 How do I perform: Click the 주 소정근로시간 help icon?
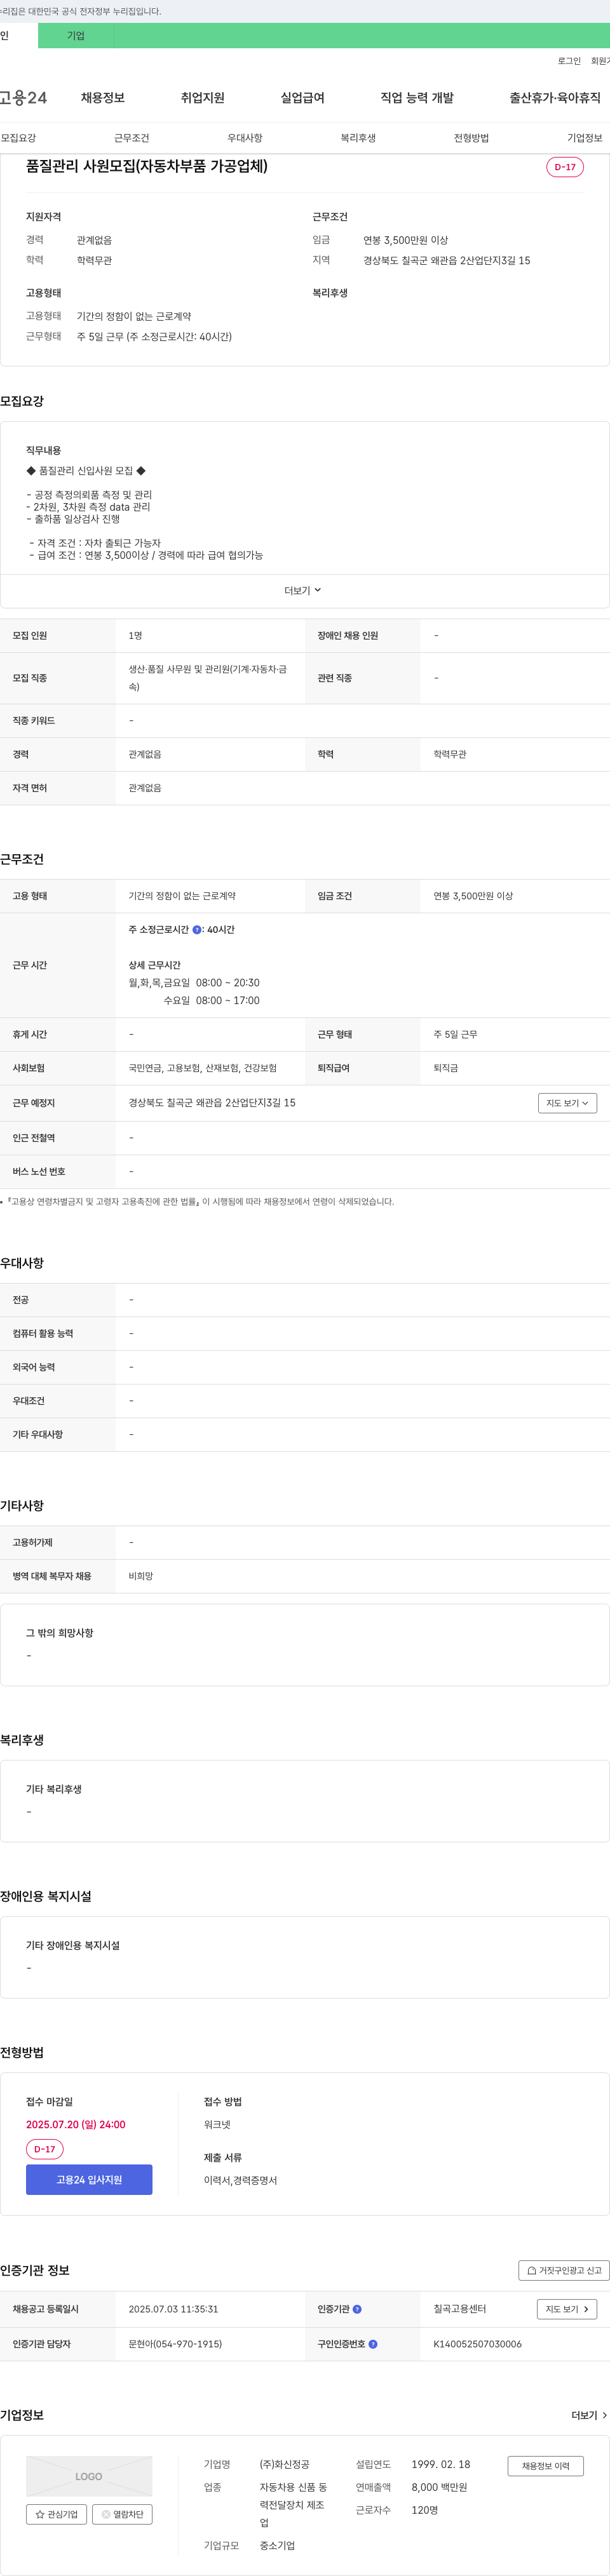point(197,930)
